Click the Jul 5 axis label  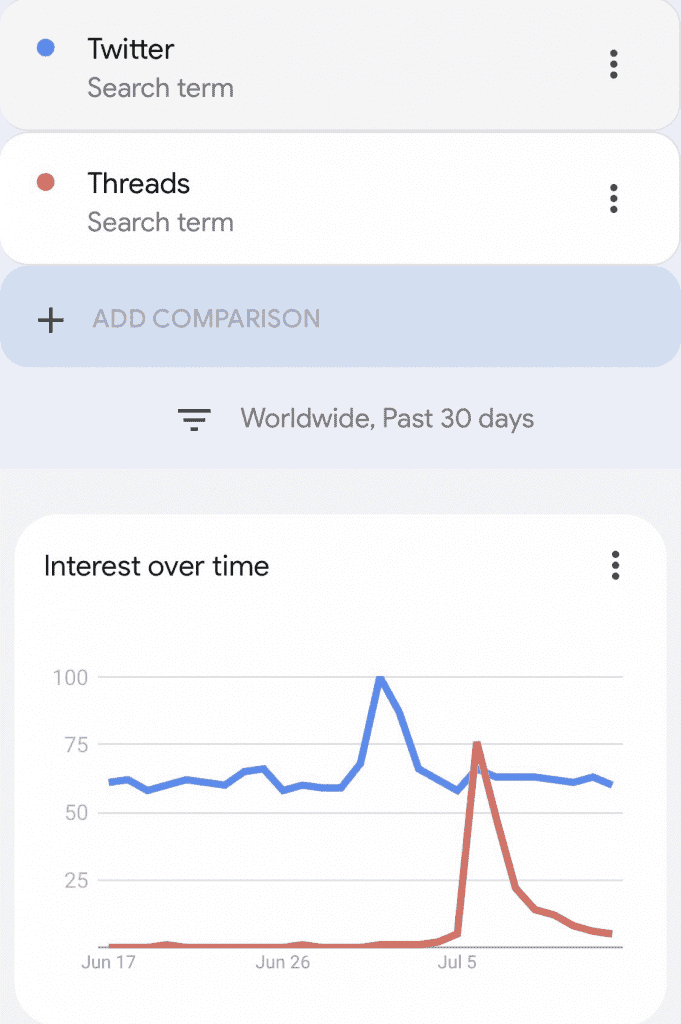[457, 962]
